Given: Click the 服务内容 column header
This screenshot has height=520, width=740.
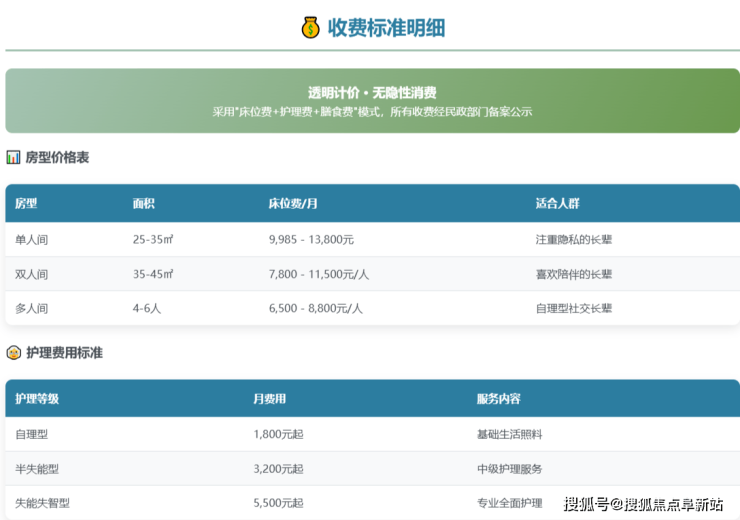Looking at the screenshot, I should pos(498,398).
